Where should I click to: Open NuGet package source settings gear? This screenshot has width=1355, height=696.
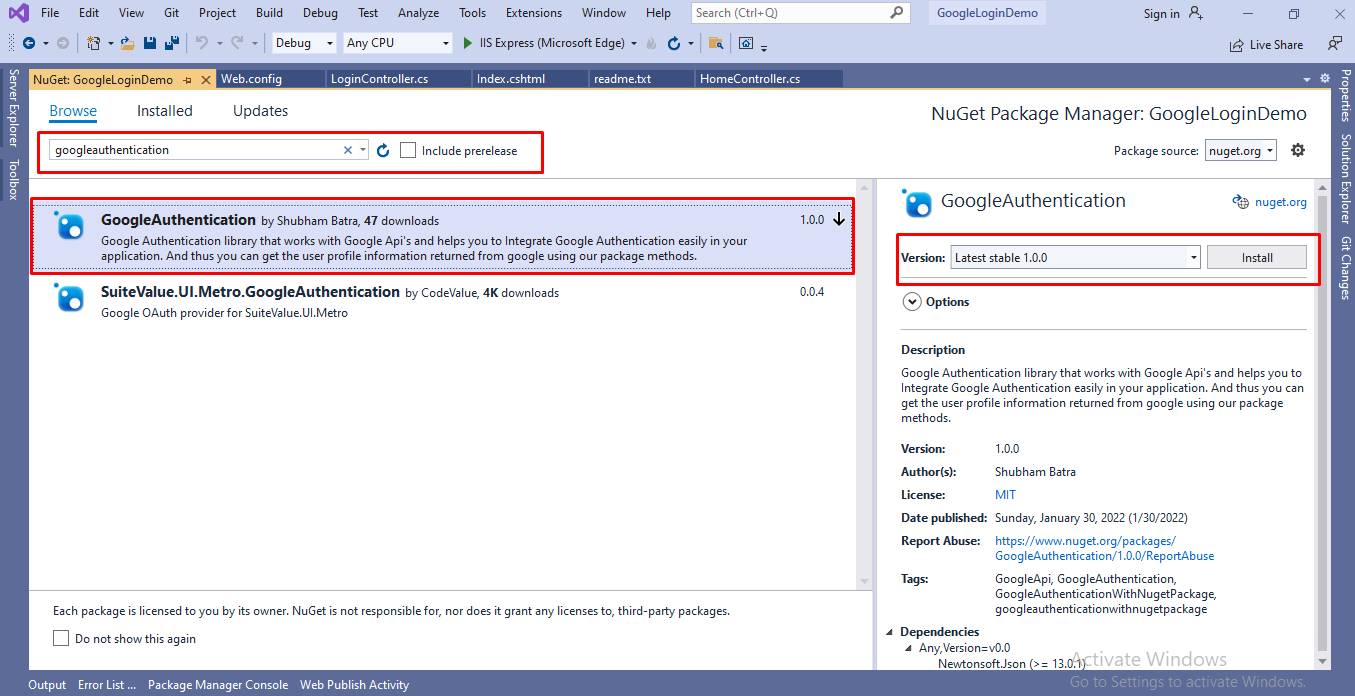1298,150
